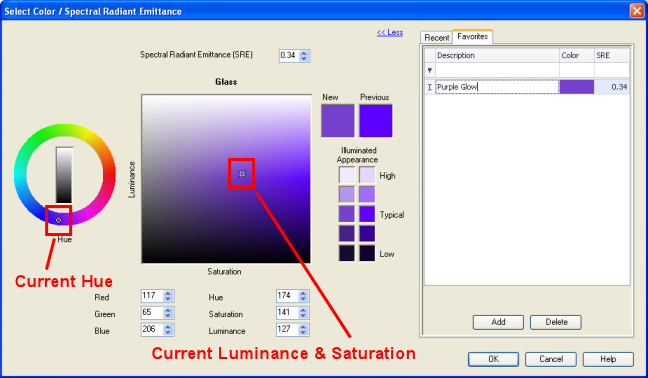Click the New color swatch
The height and width of the screenshot is (378, 648).
point(338,121)
